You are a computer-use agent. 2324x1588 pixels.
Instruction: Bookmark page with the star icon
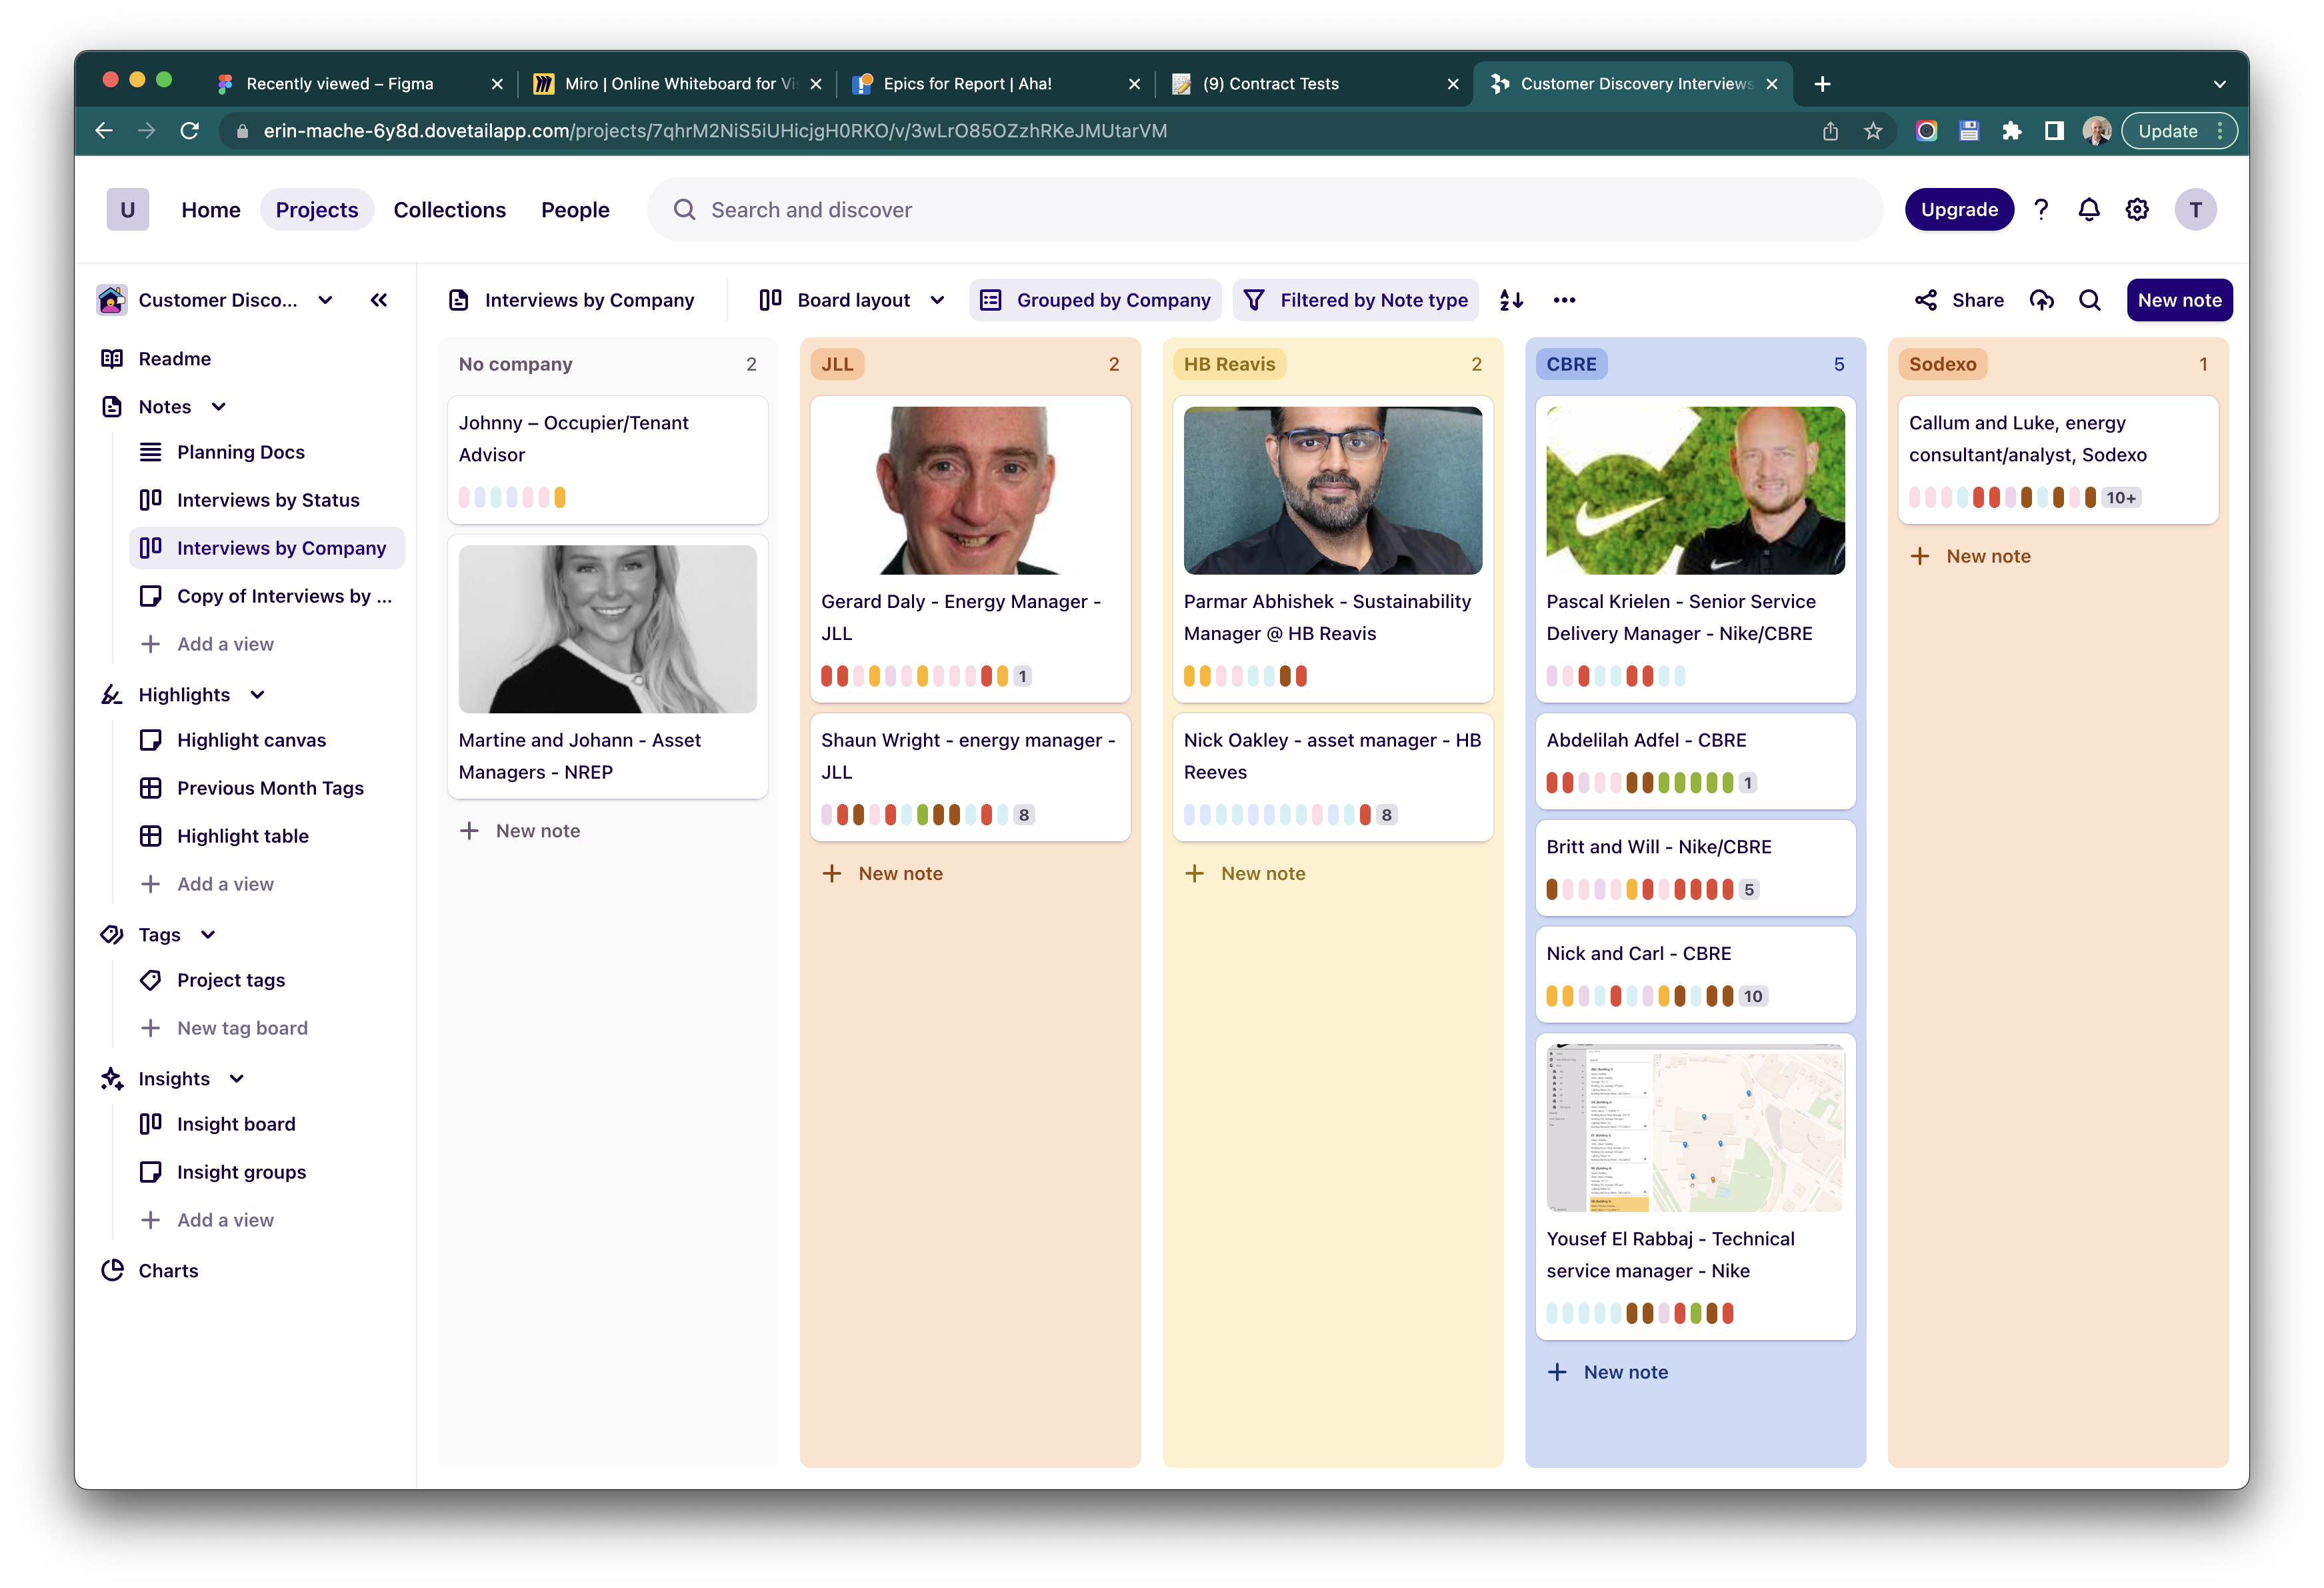(1873, 131)
